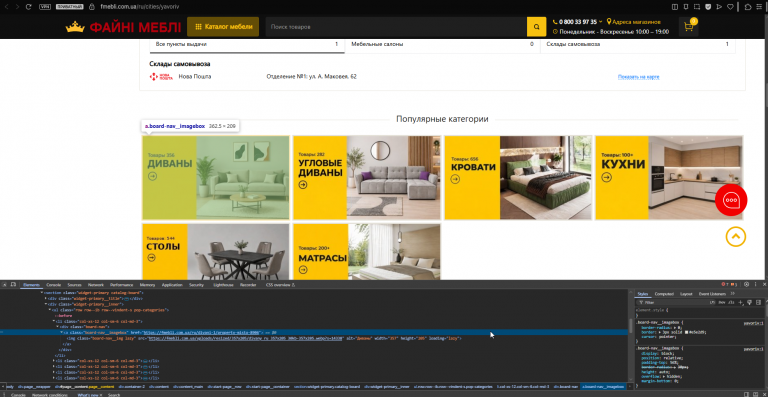Click the Network conditions drawer tab
768x397 pixels.
(50, 395)
